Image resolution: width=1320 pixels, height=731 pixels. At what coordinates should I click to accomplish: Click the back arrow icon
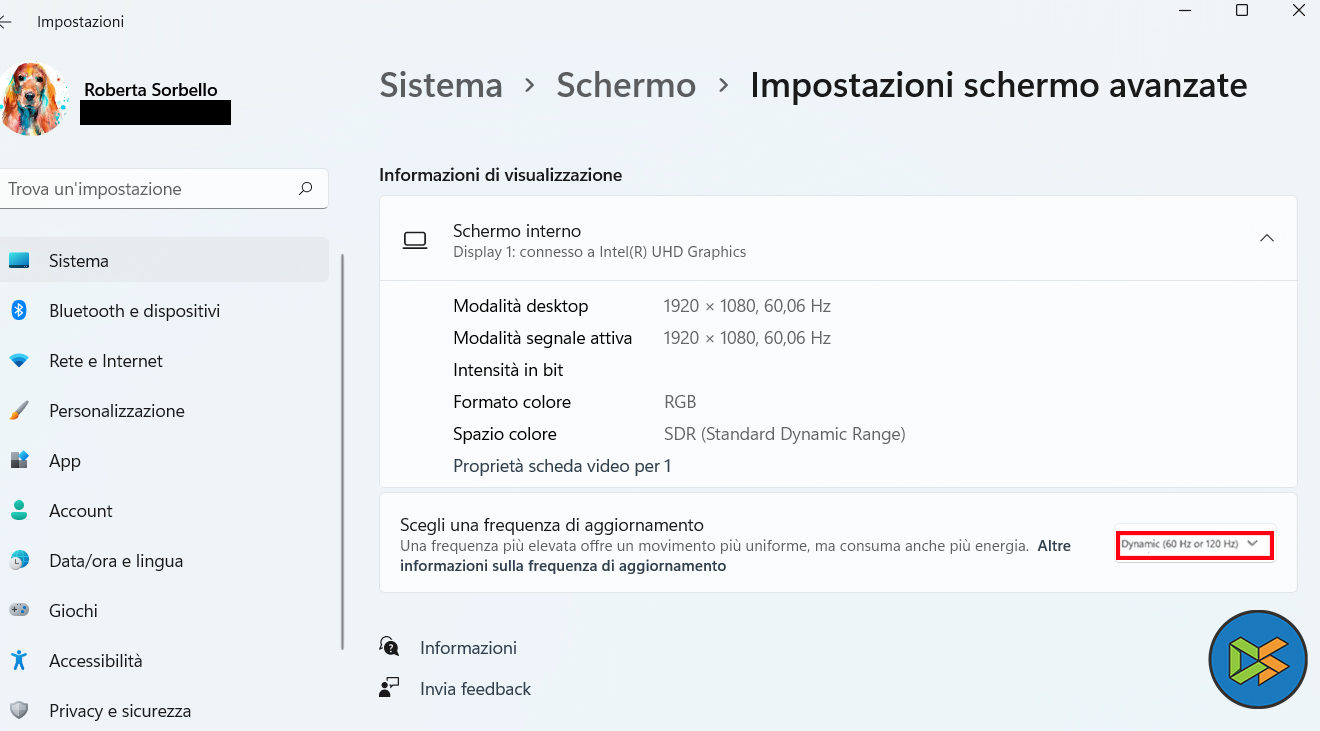(x=6, y=22)
